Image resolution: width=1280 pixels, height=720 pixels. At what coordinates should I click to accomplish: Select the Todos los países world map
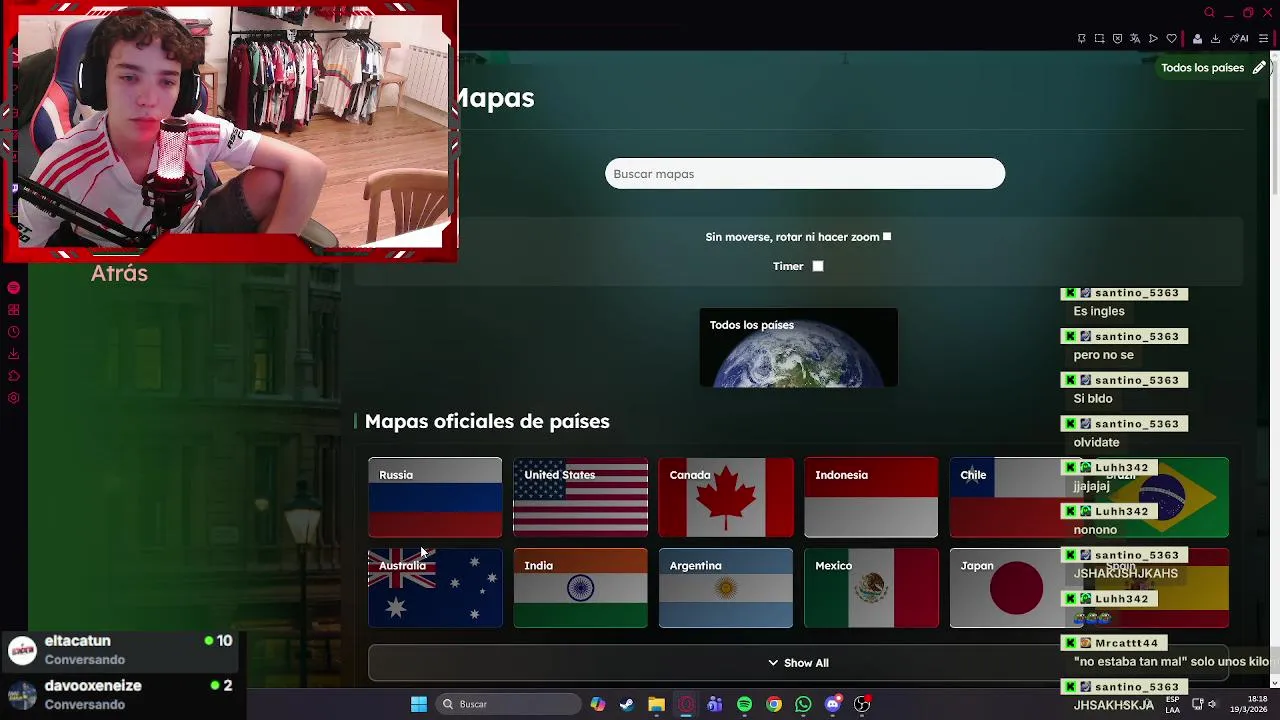coord(798,348)
